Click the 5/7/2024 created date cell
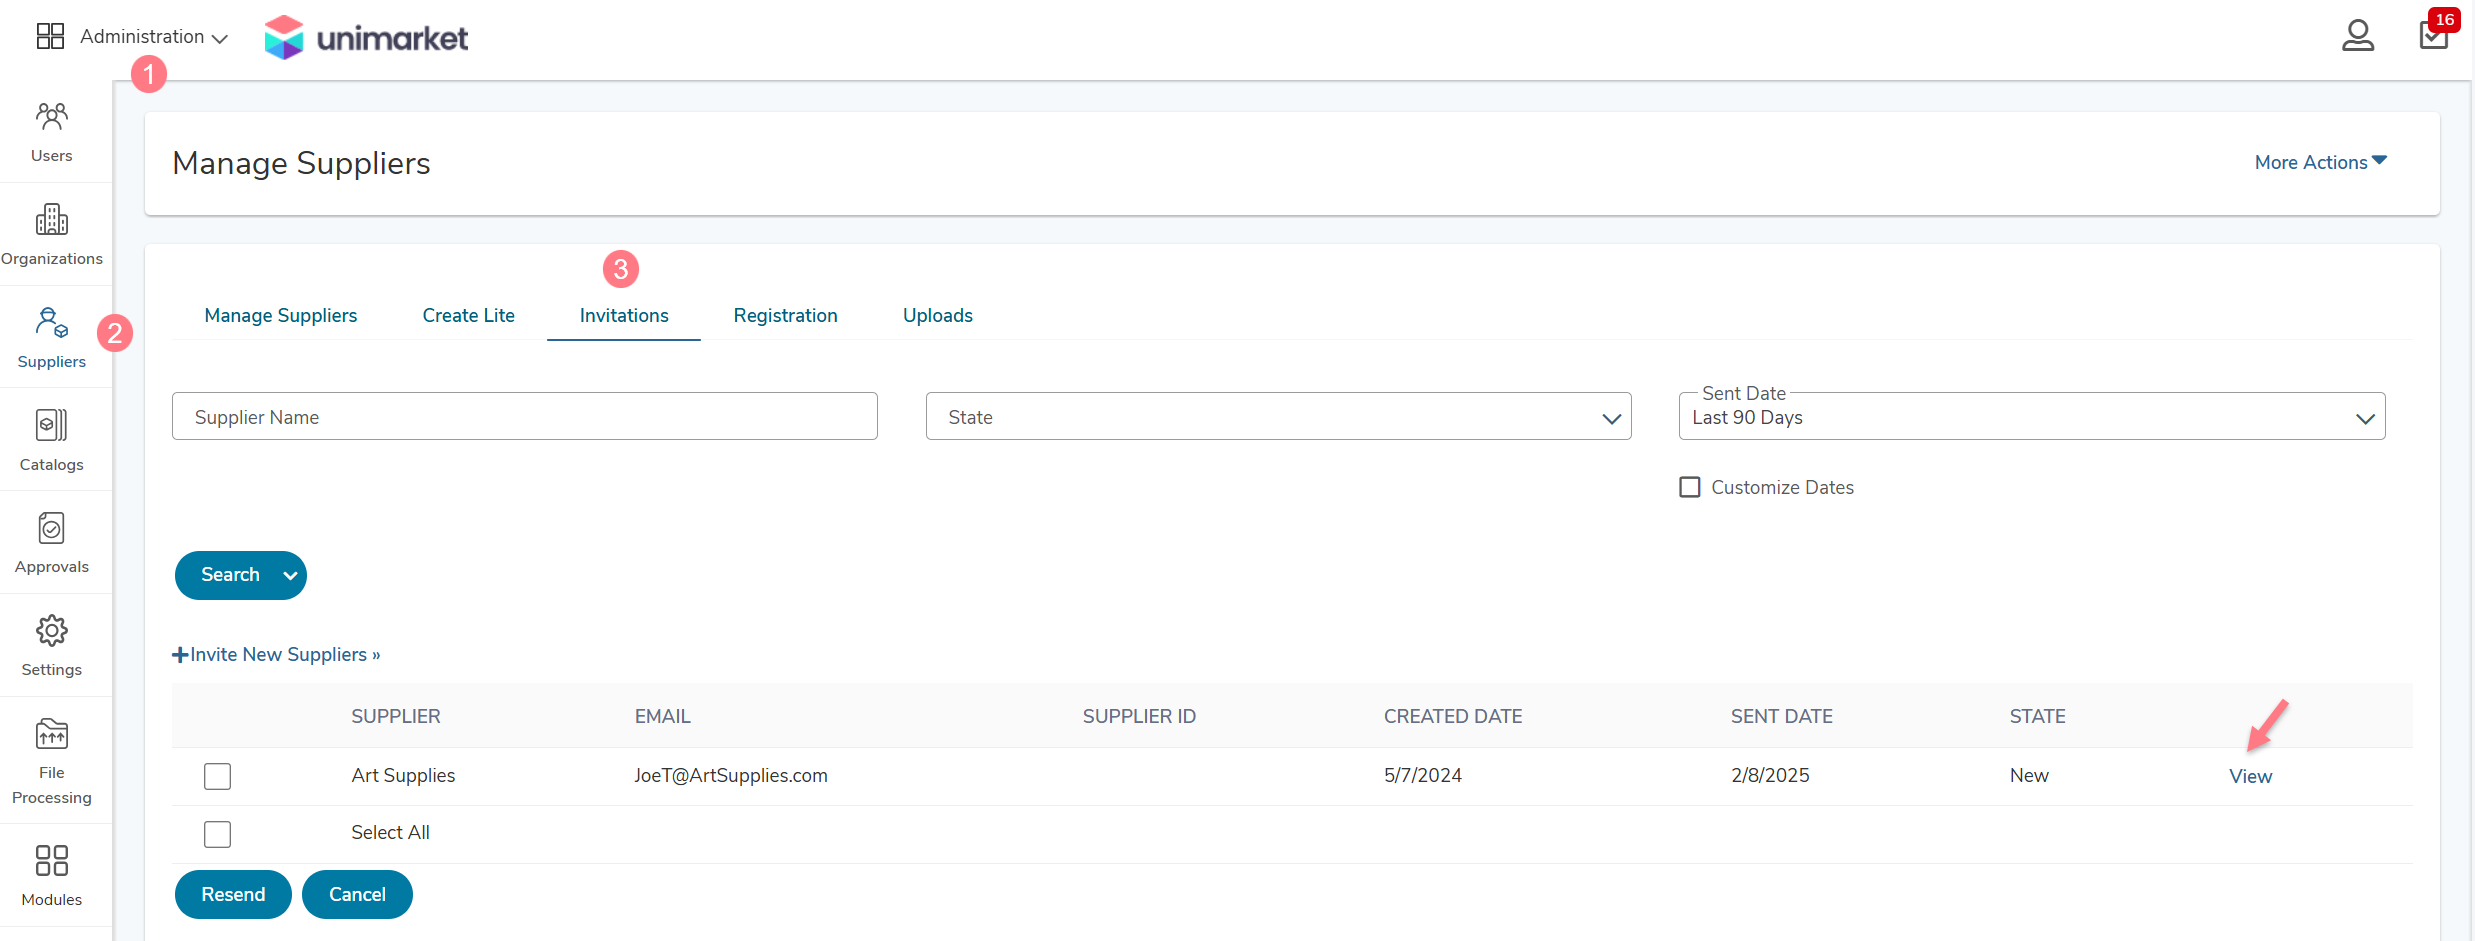 click(x=1423, y=775)
